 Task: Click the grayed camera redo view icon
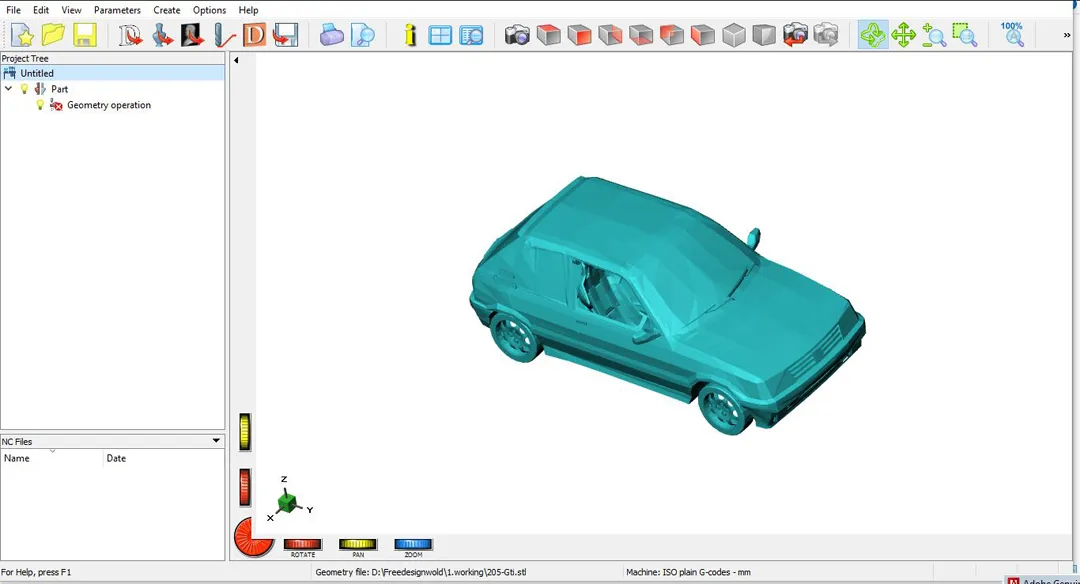(x=826, y=34)
